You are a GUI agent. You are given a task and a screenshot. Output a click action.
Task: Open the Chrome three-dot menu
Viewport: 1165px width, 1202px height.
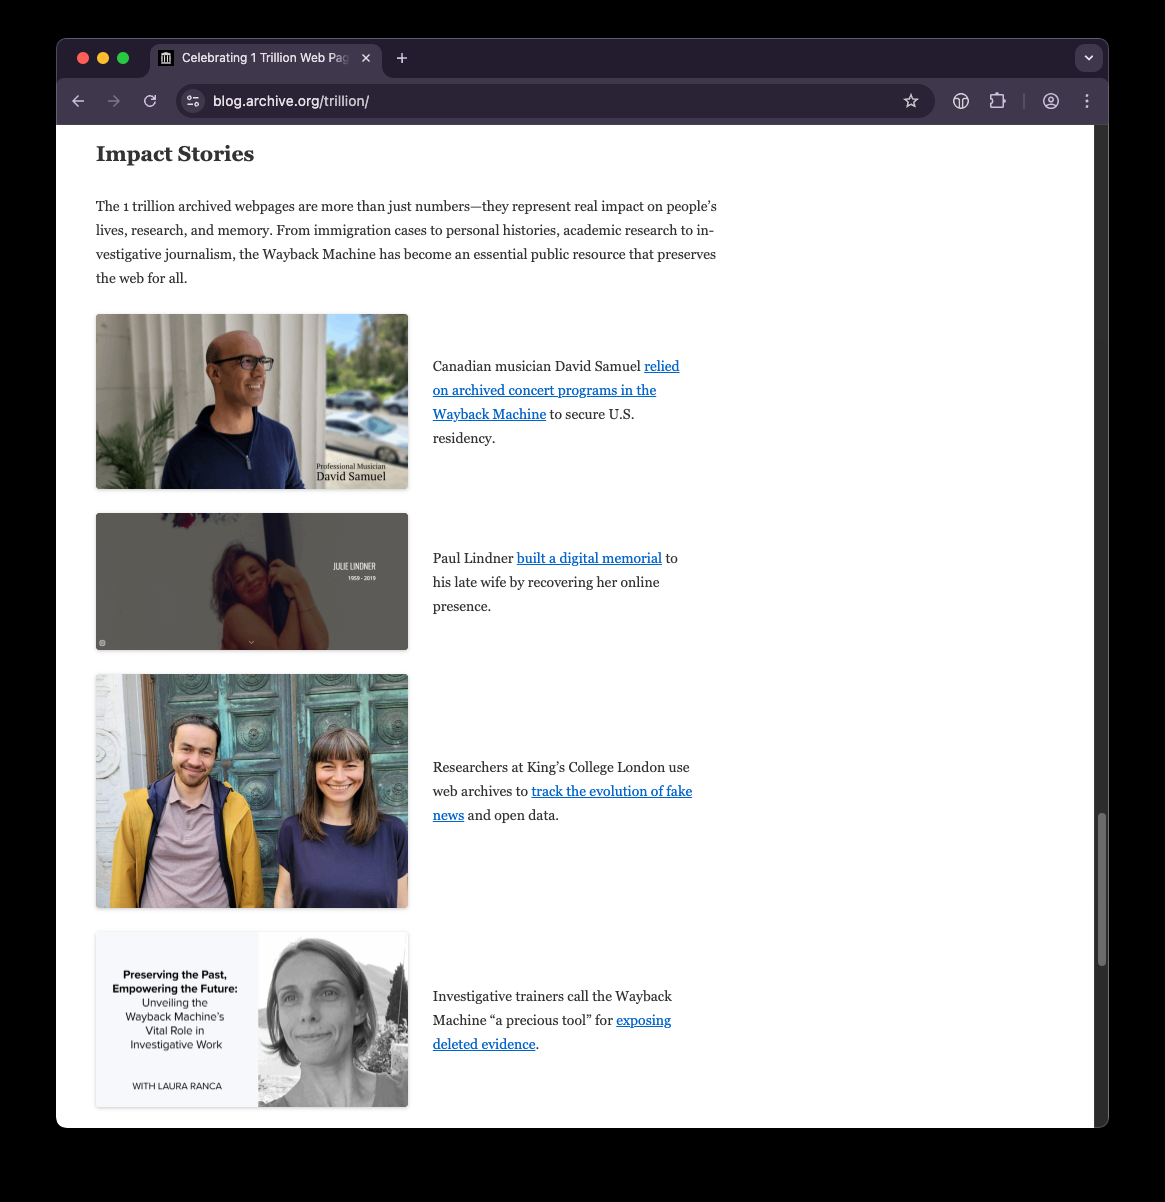tap(1086, 101)
